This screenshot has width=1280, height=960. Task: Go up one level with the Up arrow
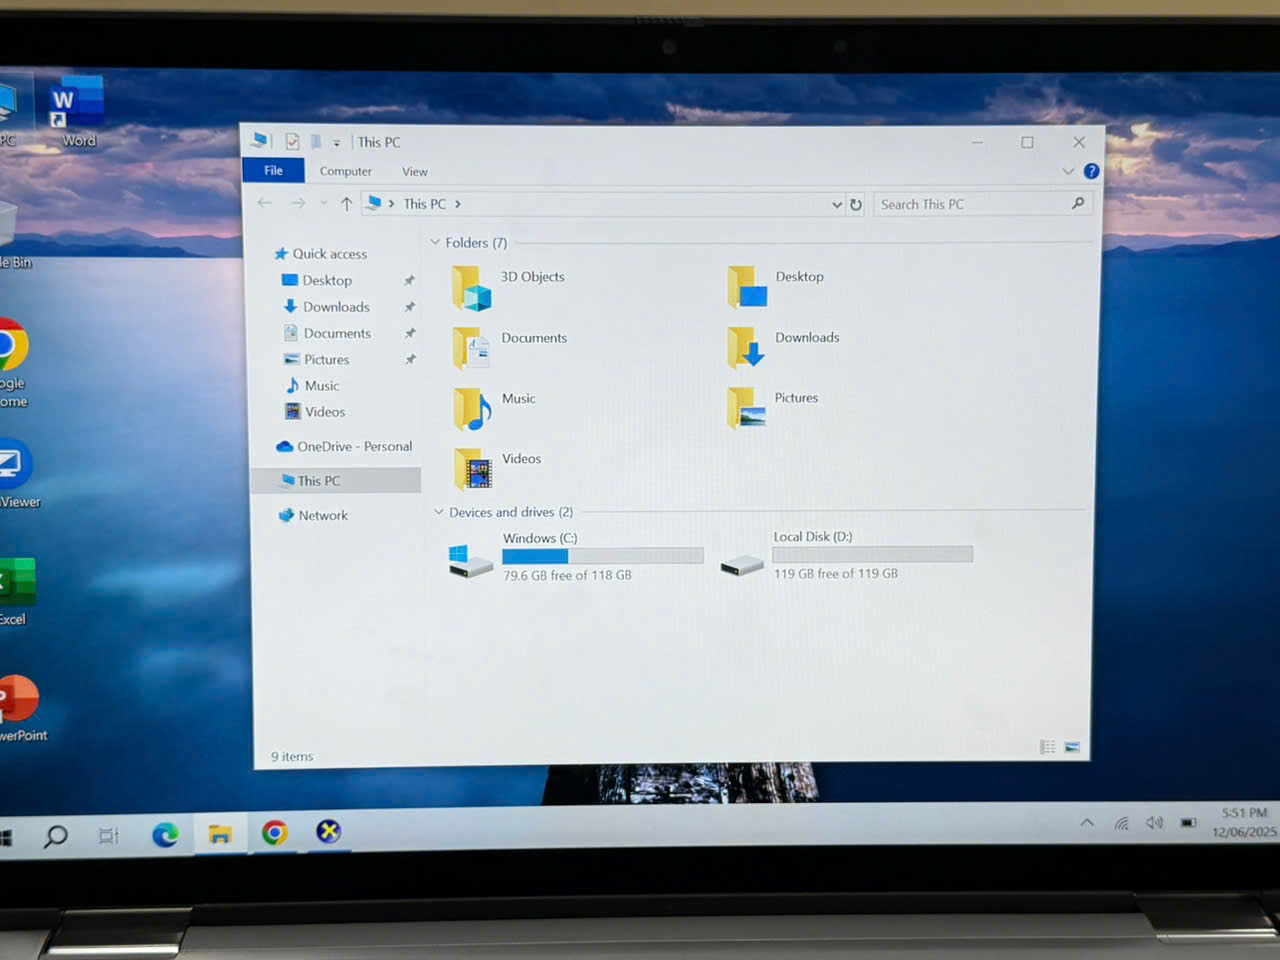pos(346,204)
